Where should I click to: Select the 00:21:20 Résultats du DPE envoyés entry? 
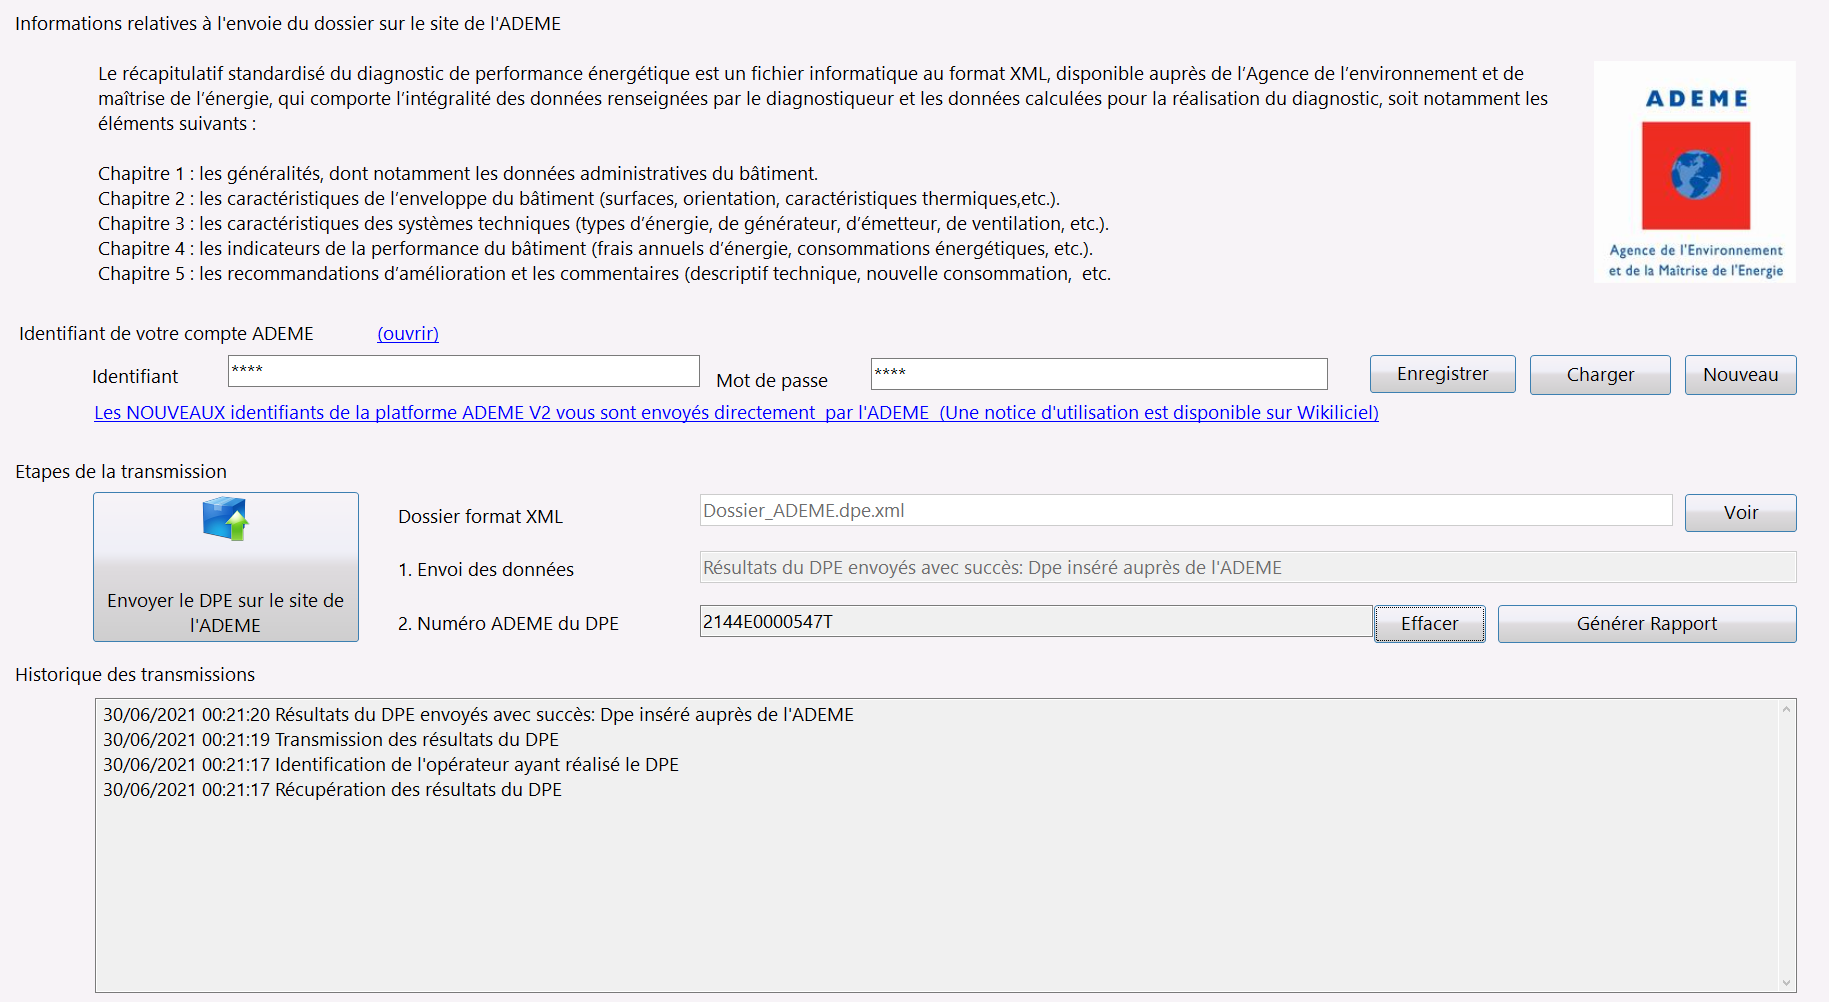[x=478, y=715]
